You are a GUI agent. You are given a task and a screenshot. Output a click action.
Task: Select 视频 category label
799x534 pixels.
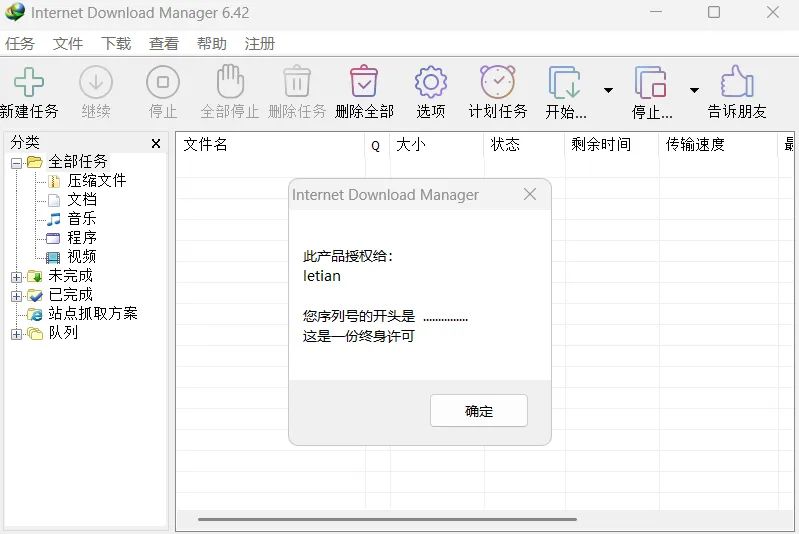tap(82, 256)
